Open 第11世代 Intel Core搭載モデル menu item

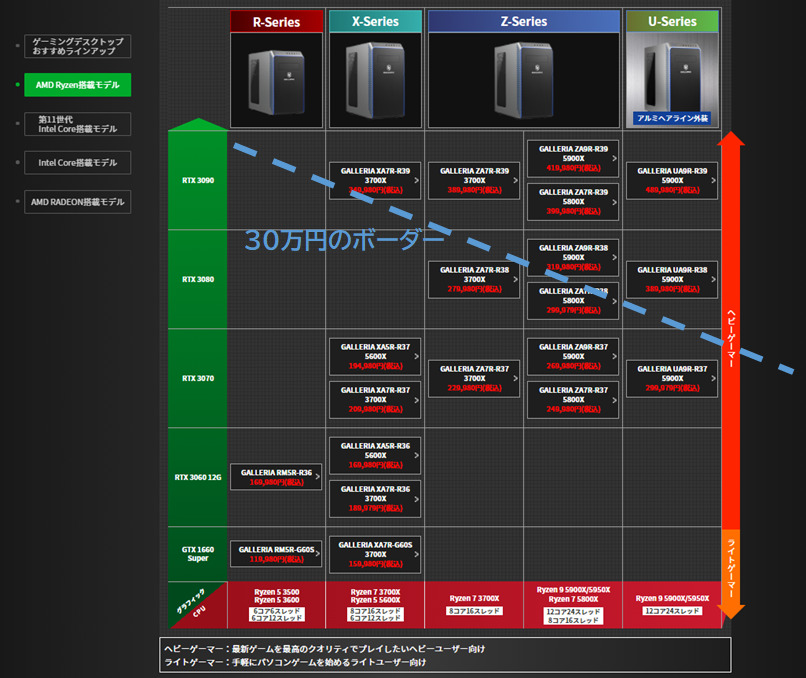click(78, 124)
